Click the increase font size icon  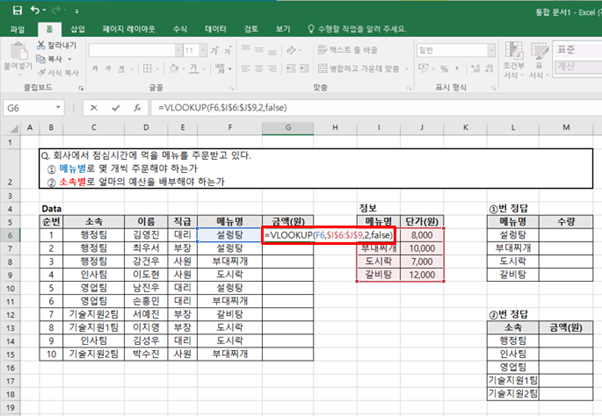[215, 50]
